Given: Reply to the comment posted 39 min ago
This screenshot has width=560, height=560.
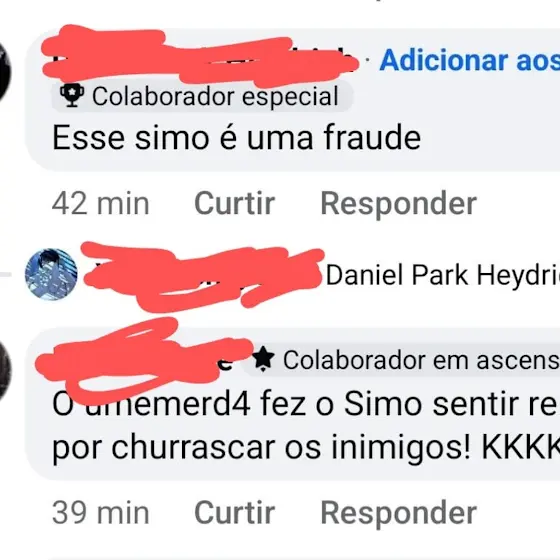Looking at the screenshot, I should pyautogui.click(x=399, y=512).
